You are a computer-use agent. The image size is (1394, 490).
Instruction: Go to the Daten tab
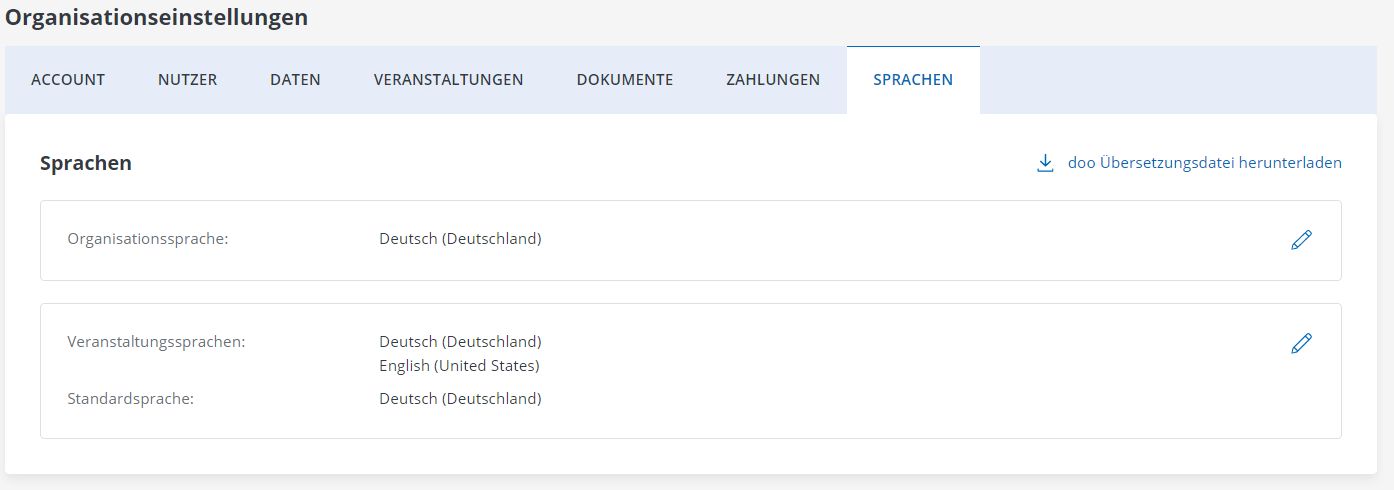point(295,80)
